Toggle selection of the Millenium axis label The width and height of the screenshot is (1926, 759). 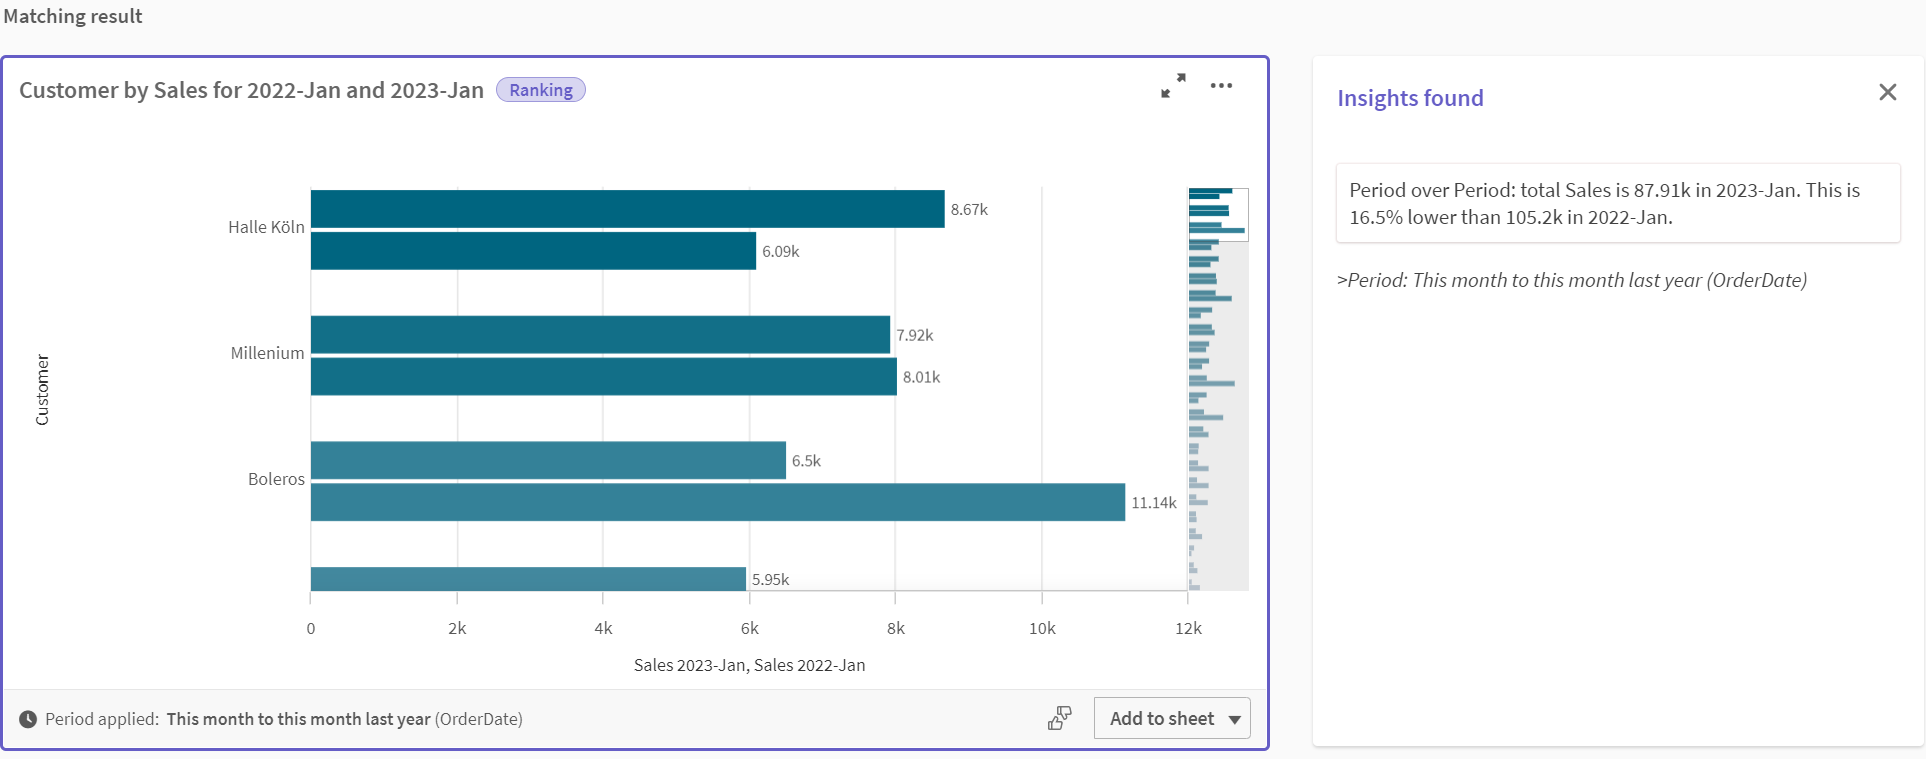pyautogui.click(x=265, y=353)
